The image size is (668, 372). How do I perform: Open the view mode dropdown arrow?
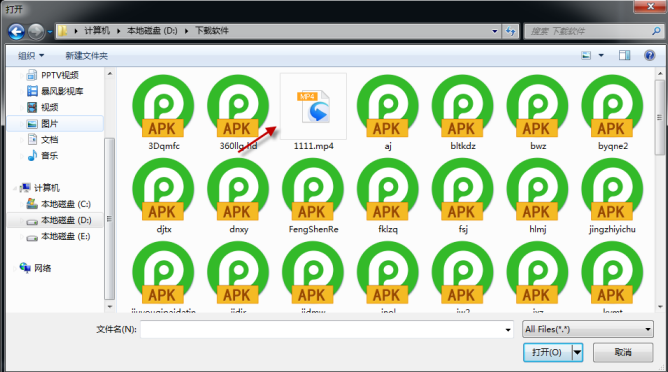pyautogui.click(x=601, y=55)
